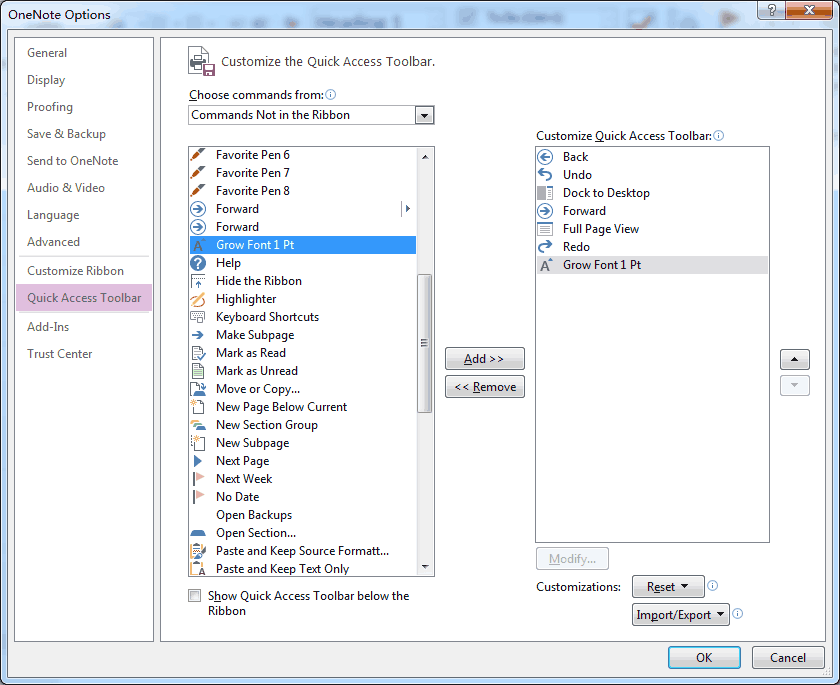Select the Highlighter icon in the commands list
Screen dimensions: 840x685
(x=200, y=299)
